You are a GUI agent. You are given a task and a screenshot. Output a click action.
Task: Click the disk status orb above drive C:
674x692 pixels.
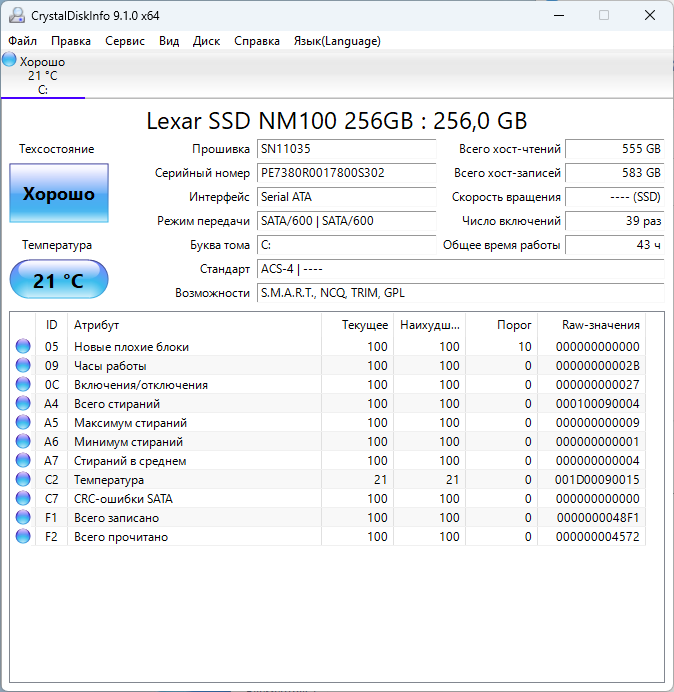click(10, 60)
